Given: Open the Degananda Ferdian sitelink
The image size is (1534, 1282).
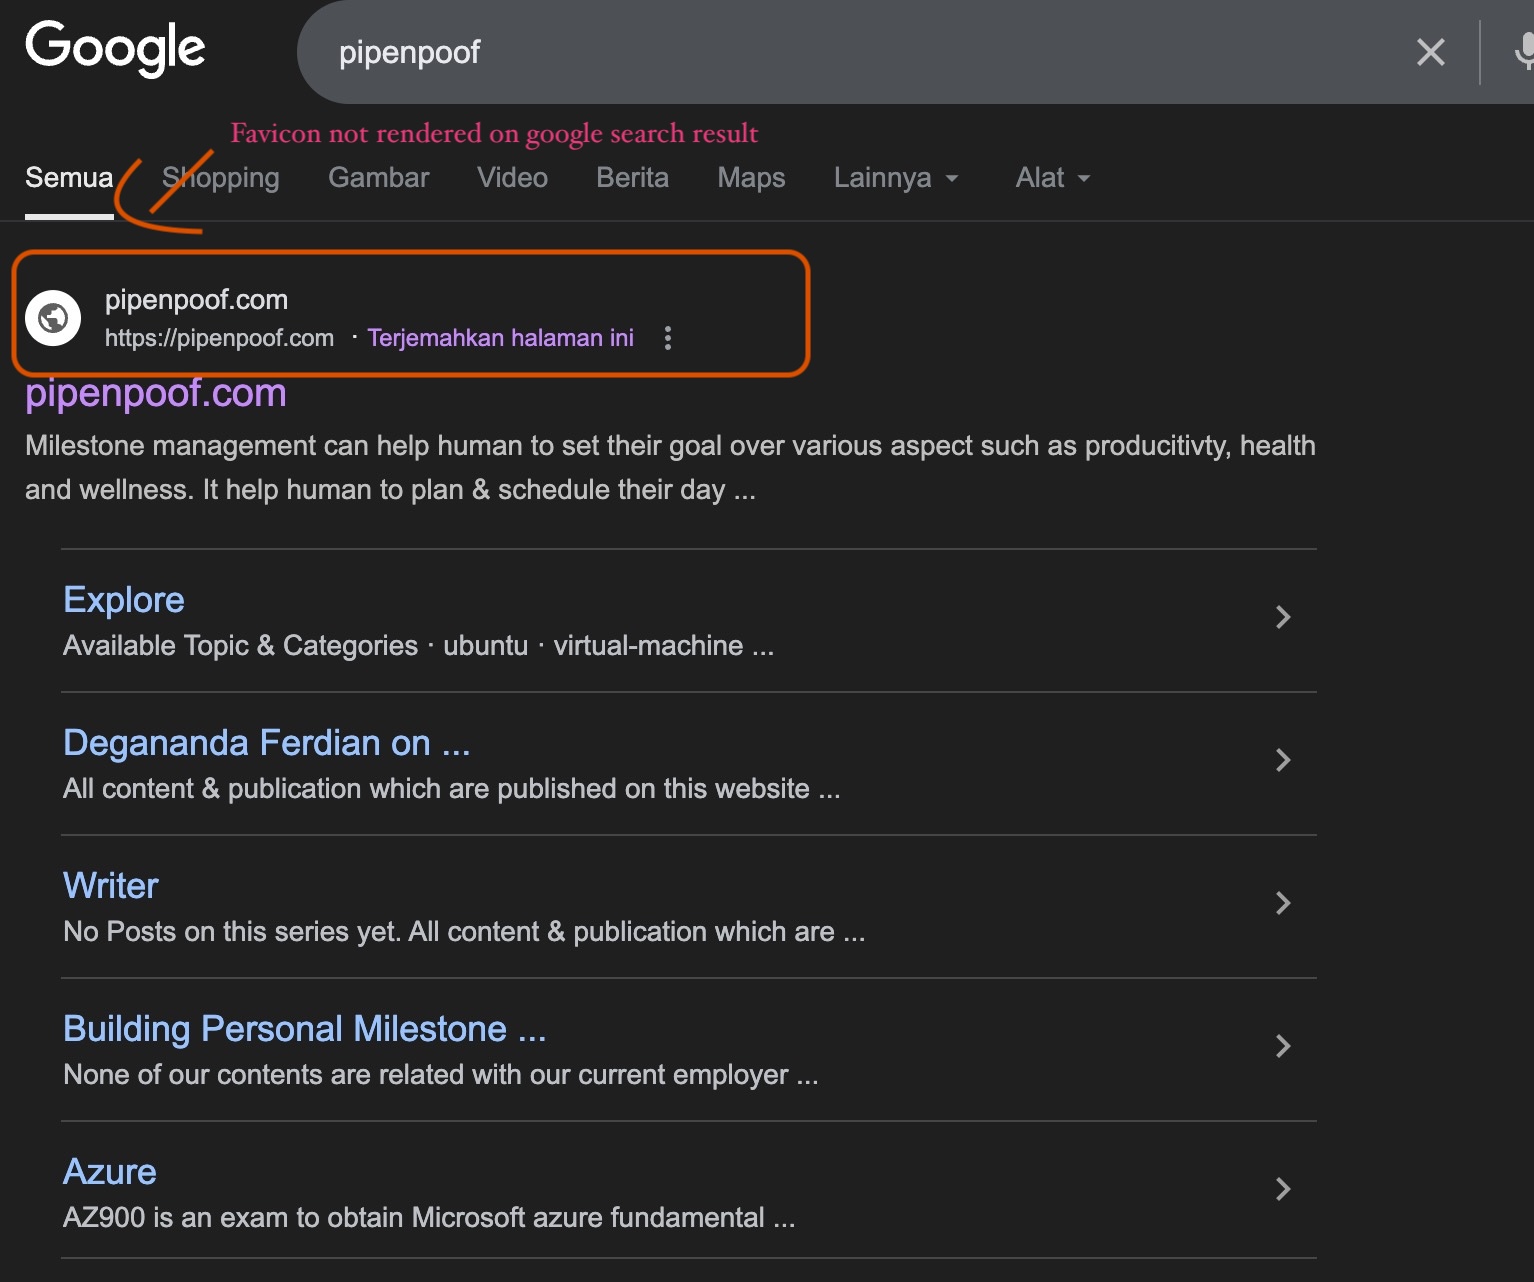Looking at the screenshot, I should (266, 743).
